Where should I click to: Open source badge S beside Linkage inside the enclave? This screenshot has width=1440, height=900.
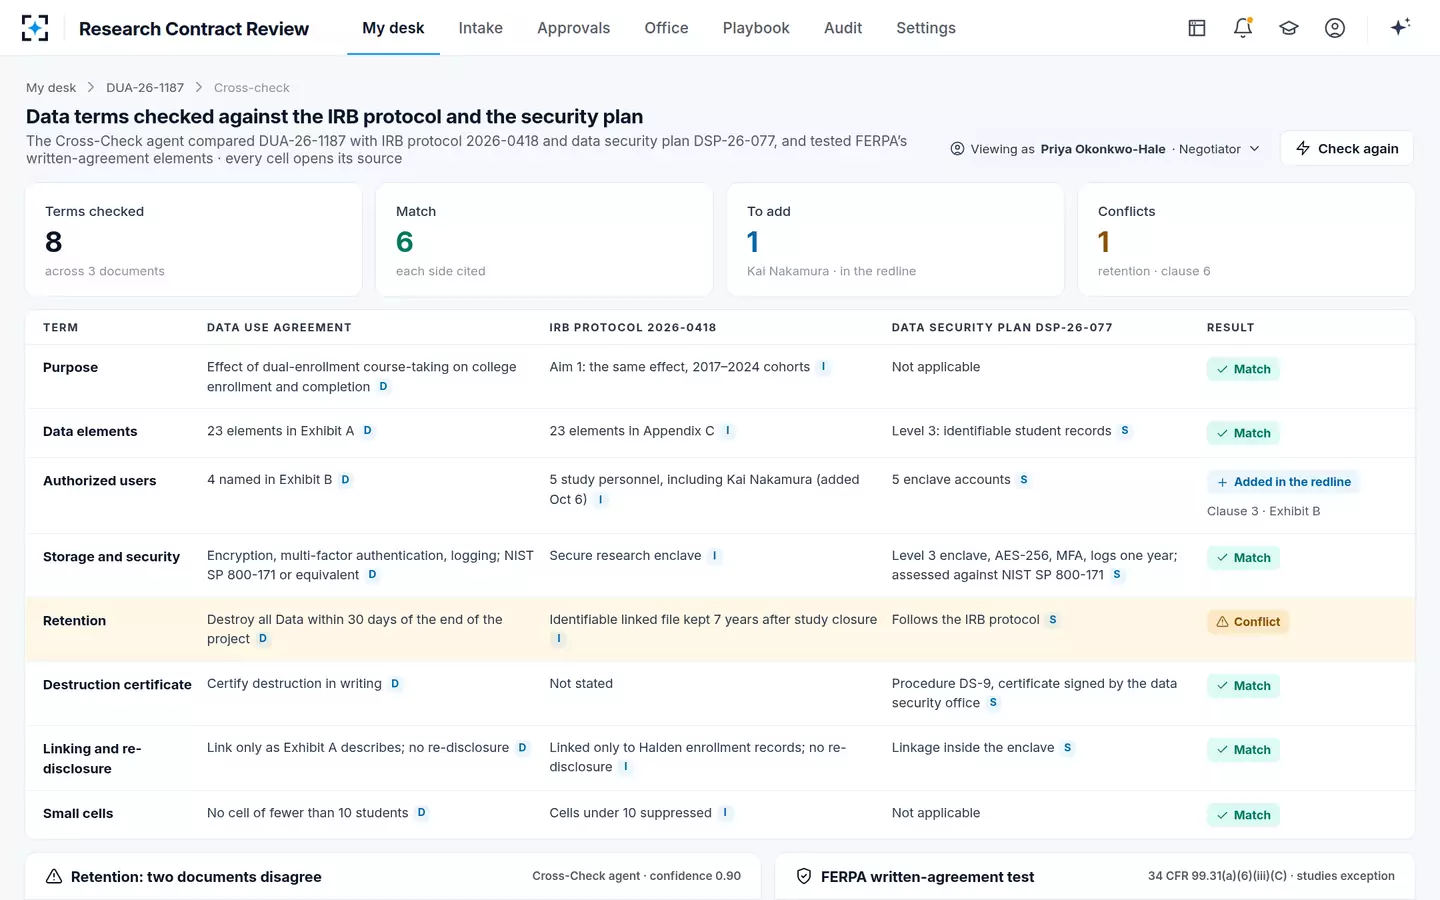1068,748
